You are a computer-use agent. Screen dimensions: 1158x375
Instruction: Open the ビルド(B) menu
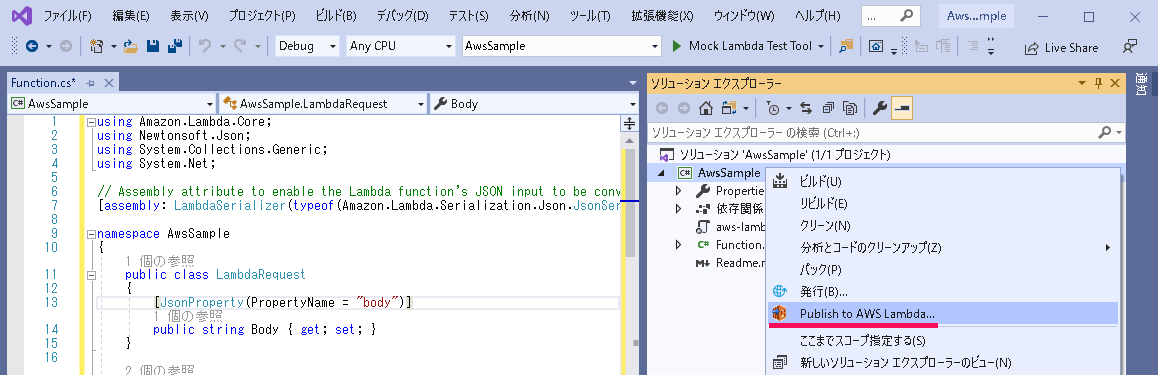click(x=335, y=16)
